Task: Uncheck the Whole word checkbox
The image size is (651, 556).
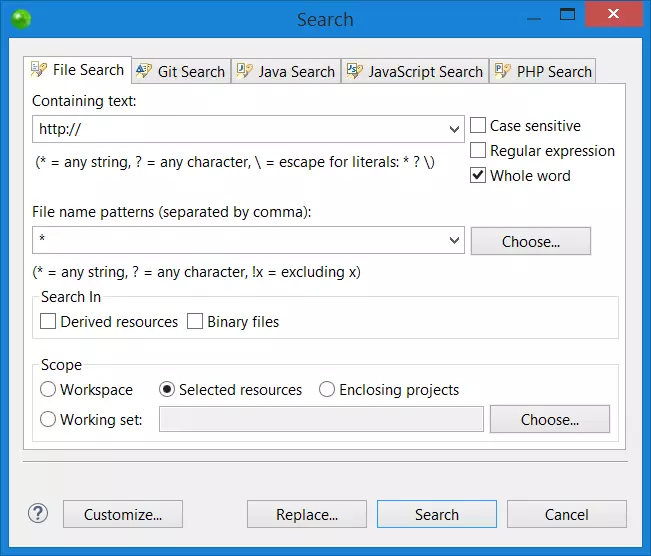Action: [477, 175]
